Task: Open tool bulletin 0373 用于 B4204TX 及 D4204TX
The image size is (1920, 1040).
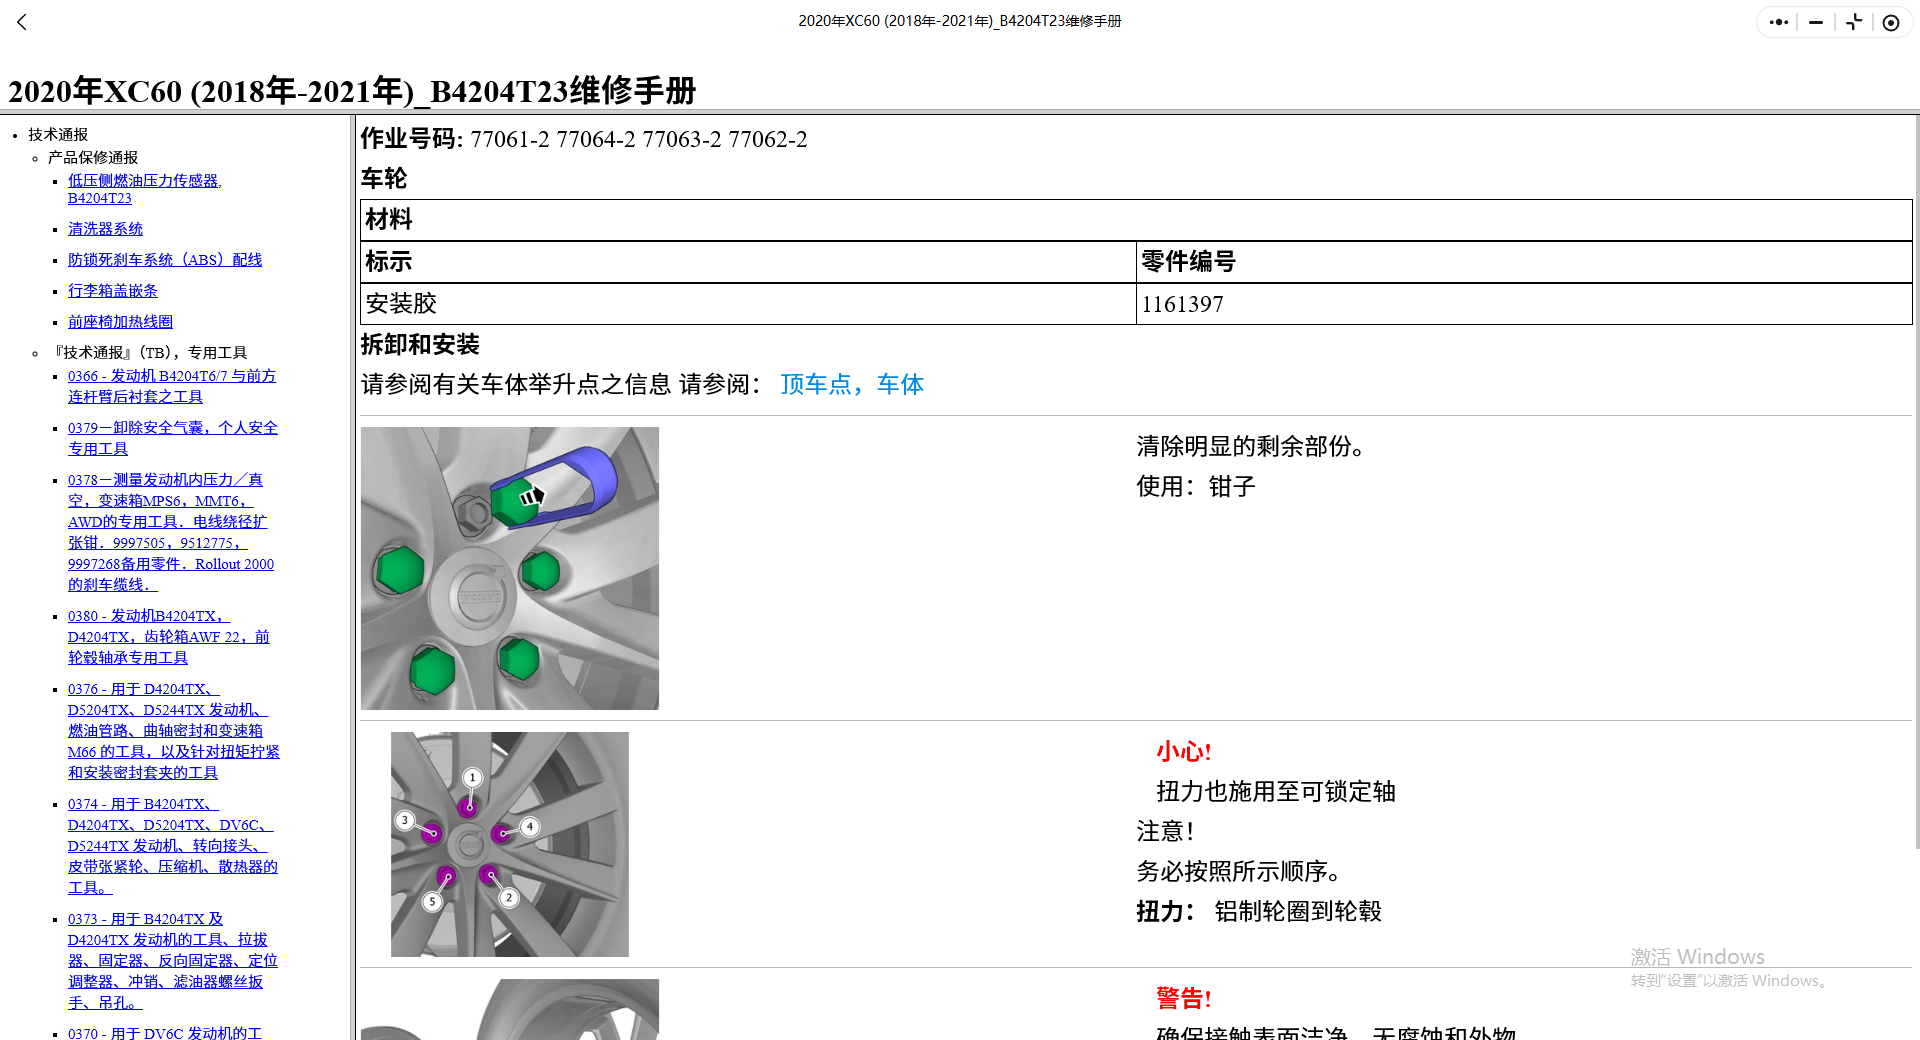Action: [x=173, y=961]
